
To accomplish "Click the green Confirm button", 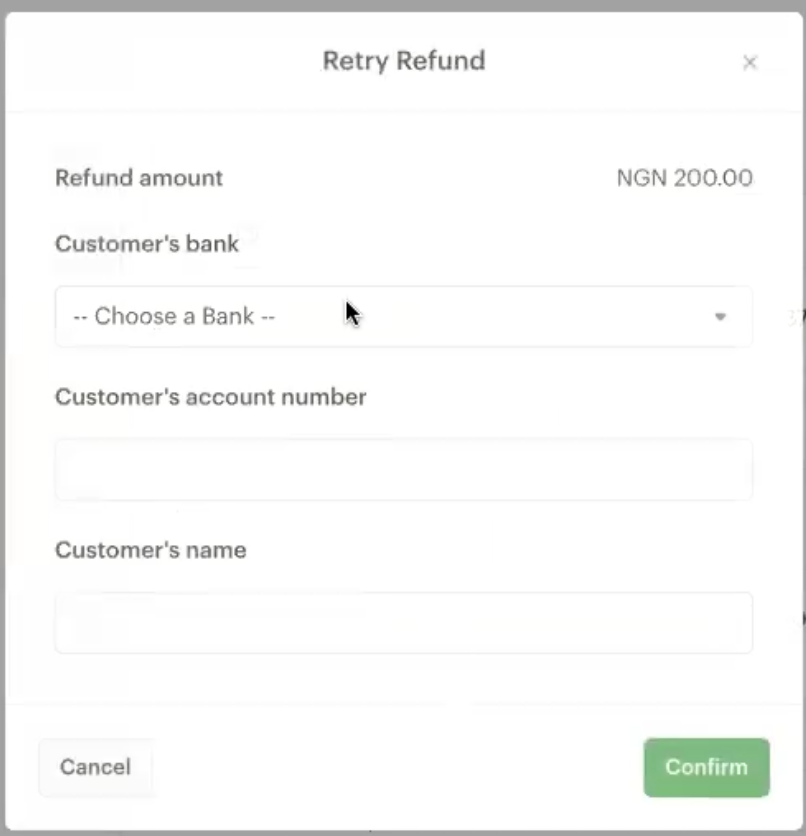I will (706, 767).
